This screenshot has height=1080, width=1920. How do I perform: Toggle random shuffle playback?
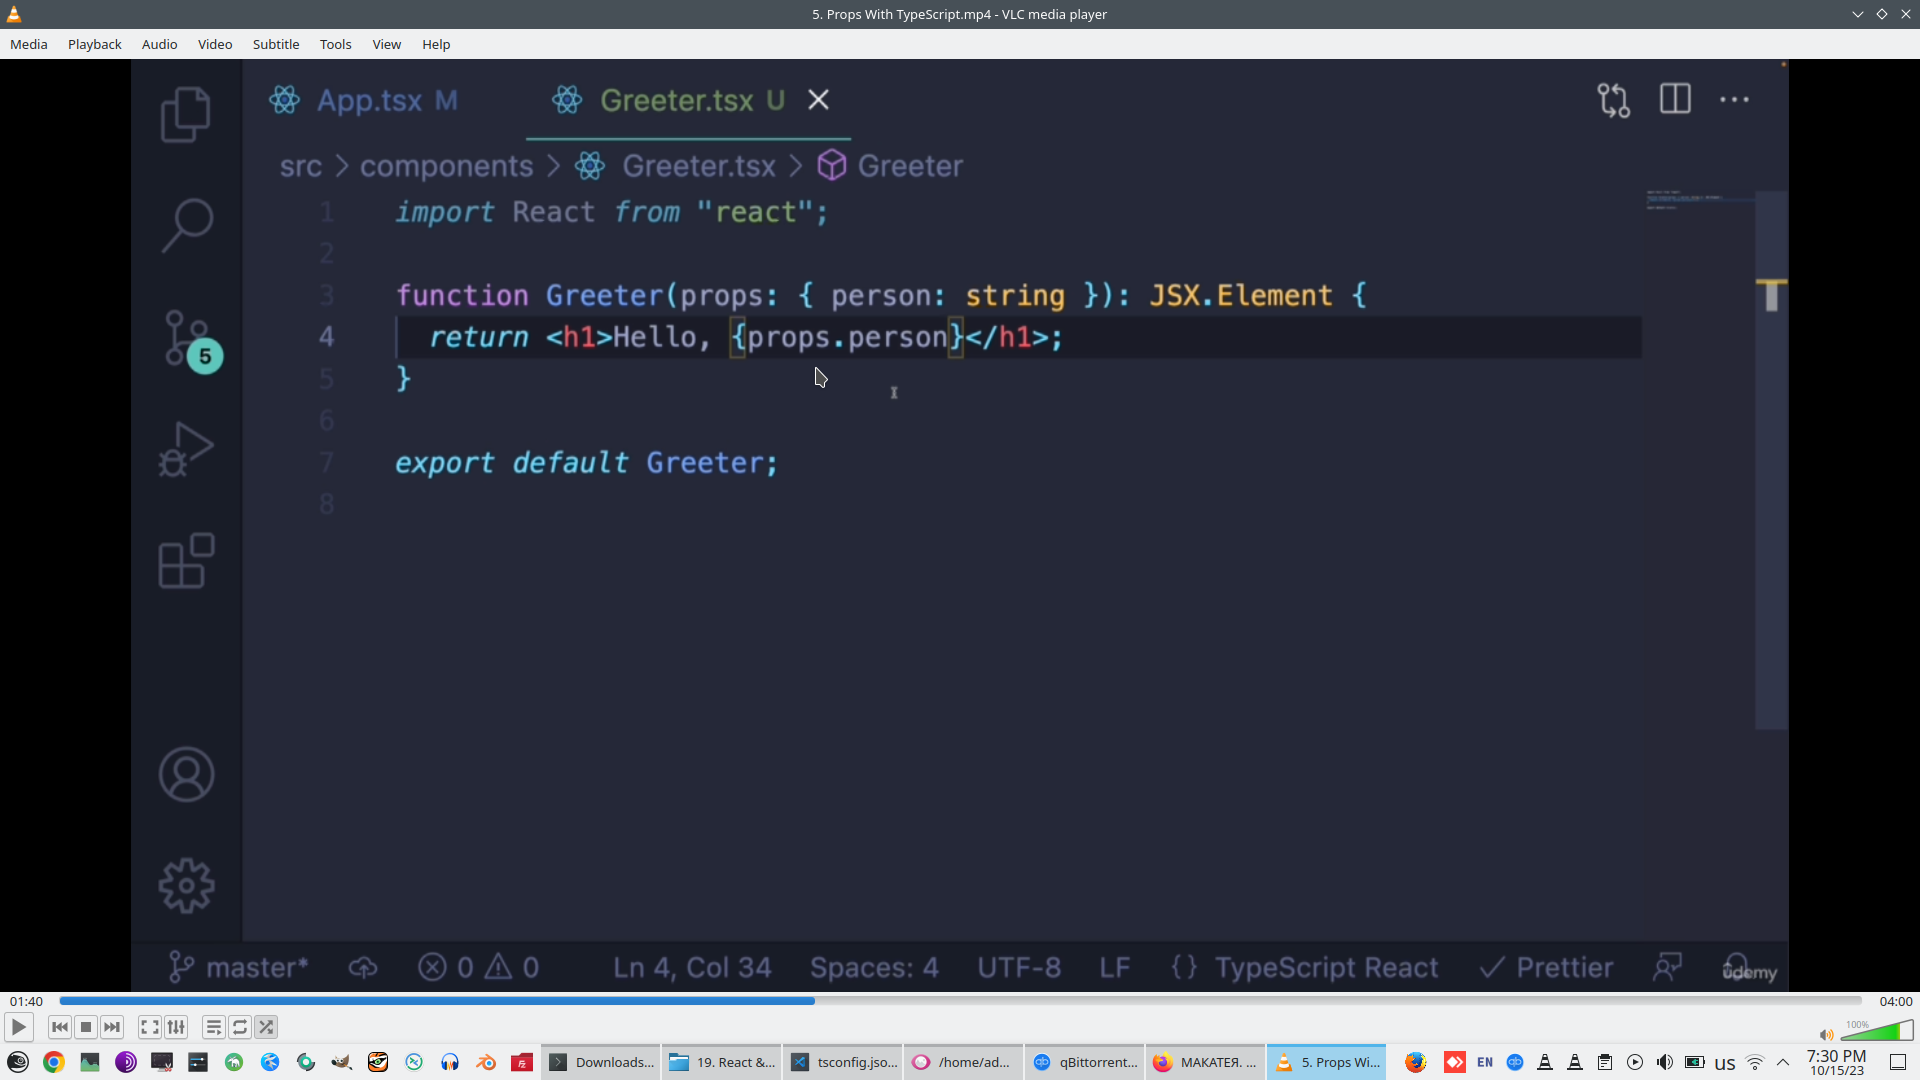pos(266,1027)
